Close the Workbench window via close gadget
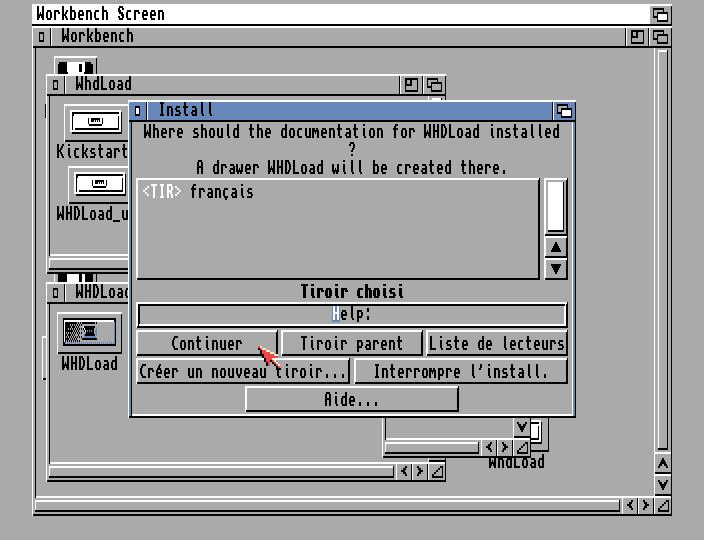The width and height of the screenshot is (704, 540). click(41, 37)
